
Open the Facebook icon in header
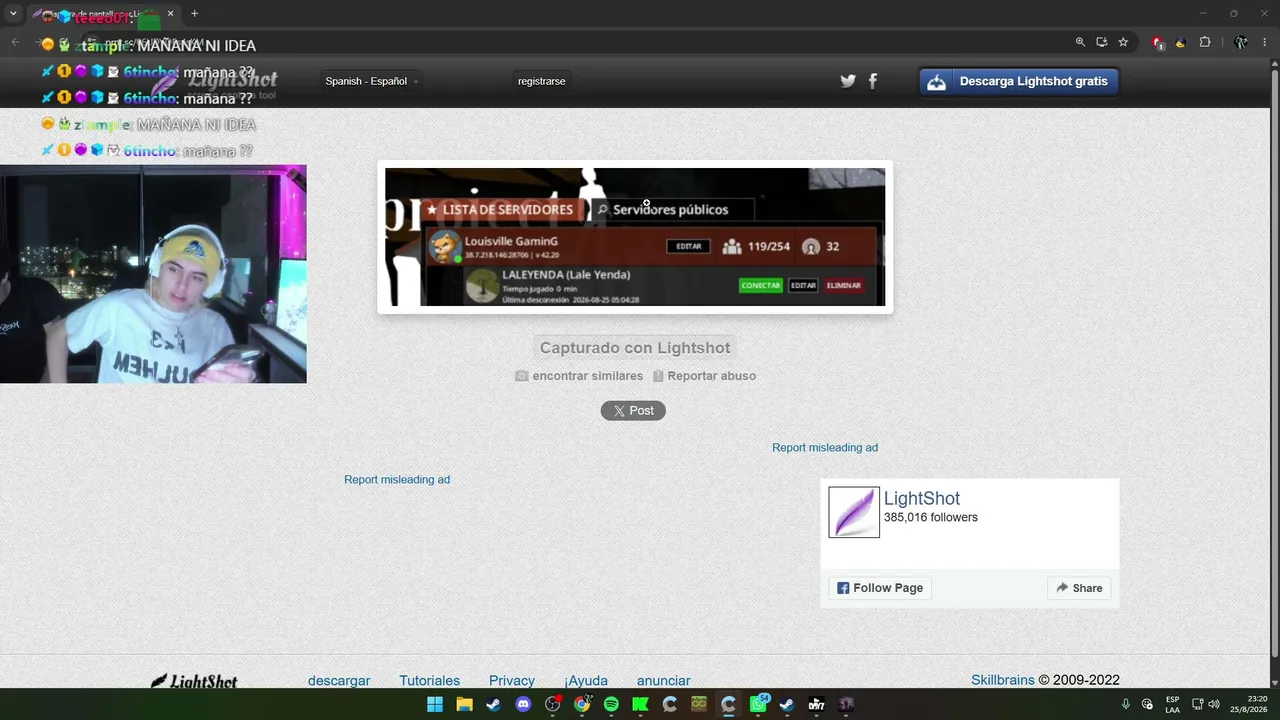(x=873, y=81)
